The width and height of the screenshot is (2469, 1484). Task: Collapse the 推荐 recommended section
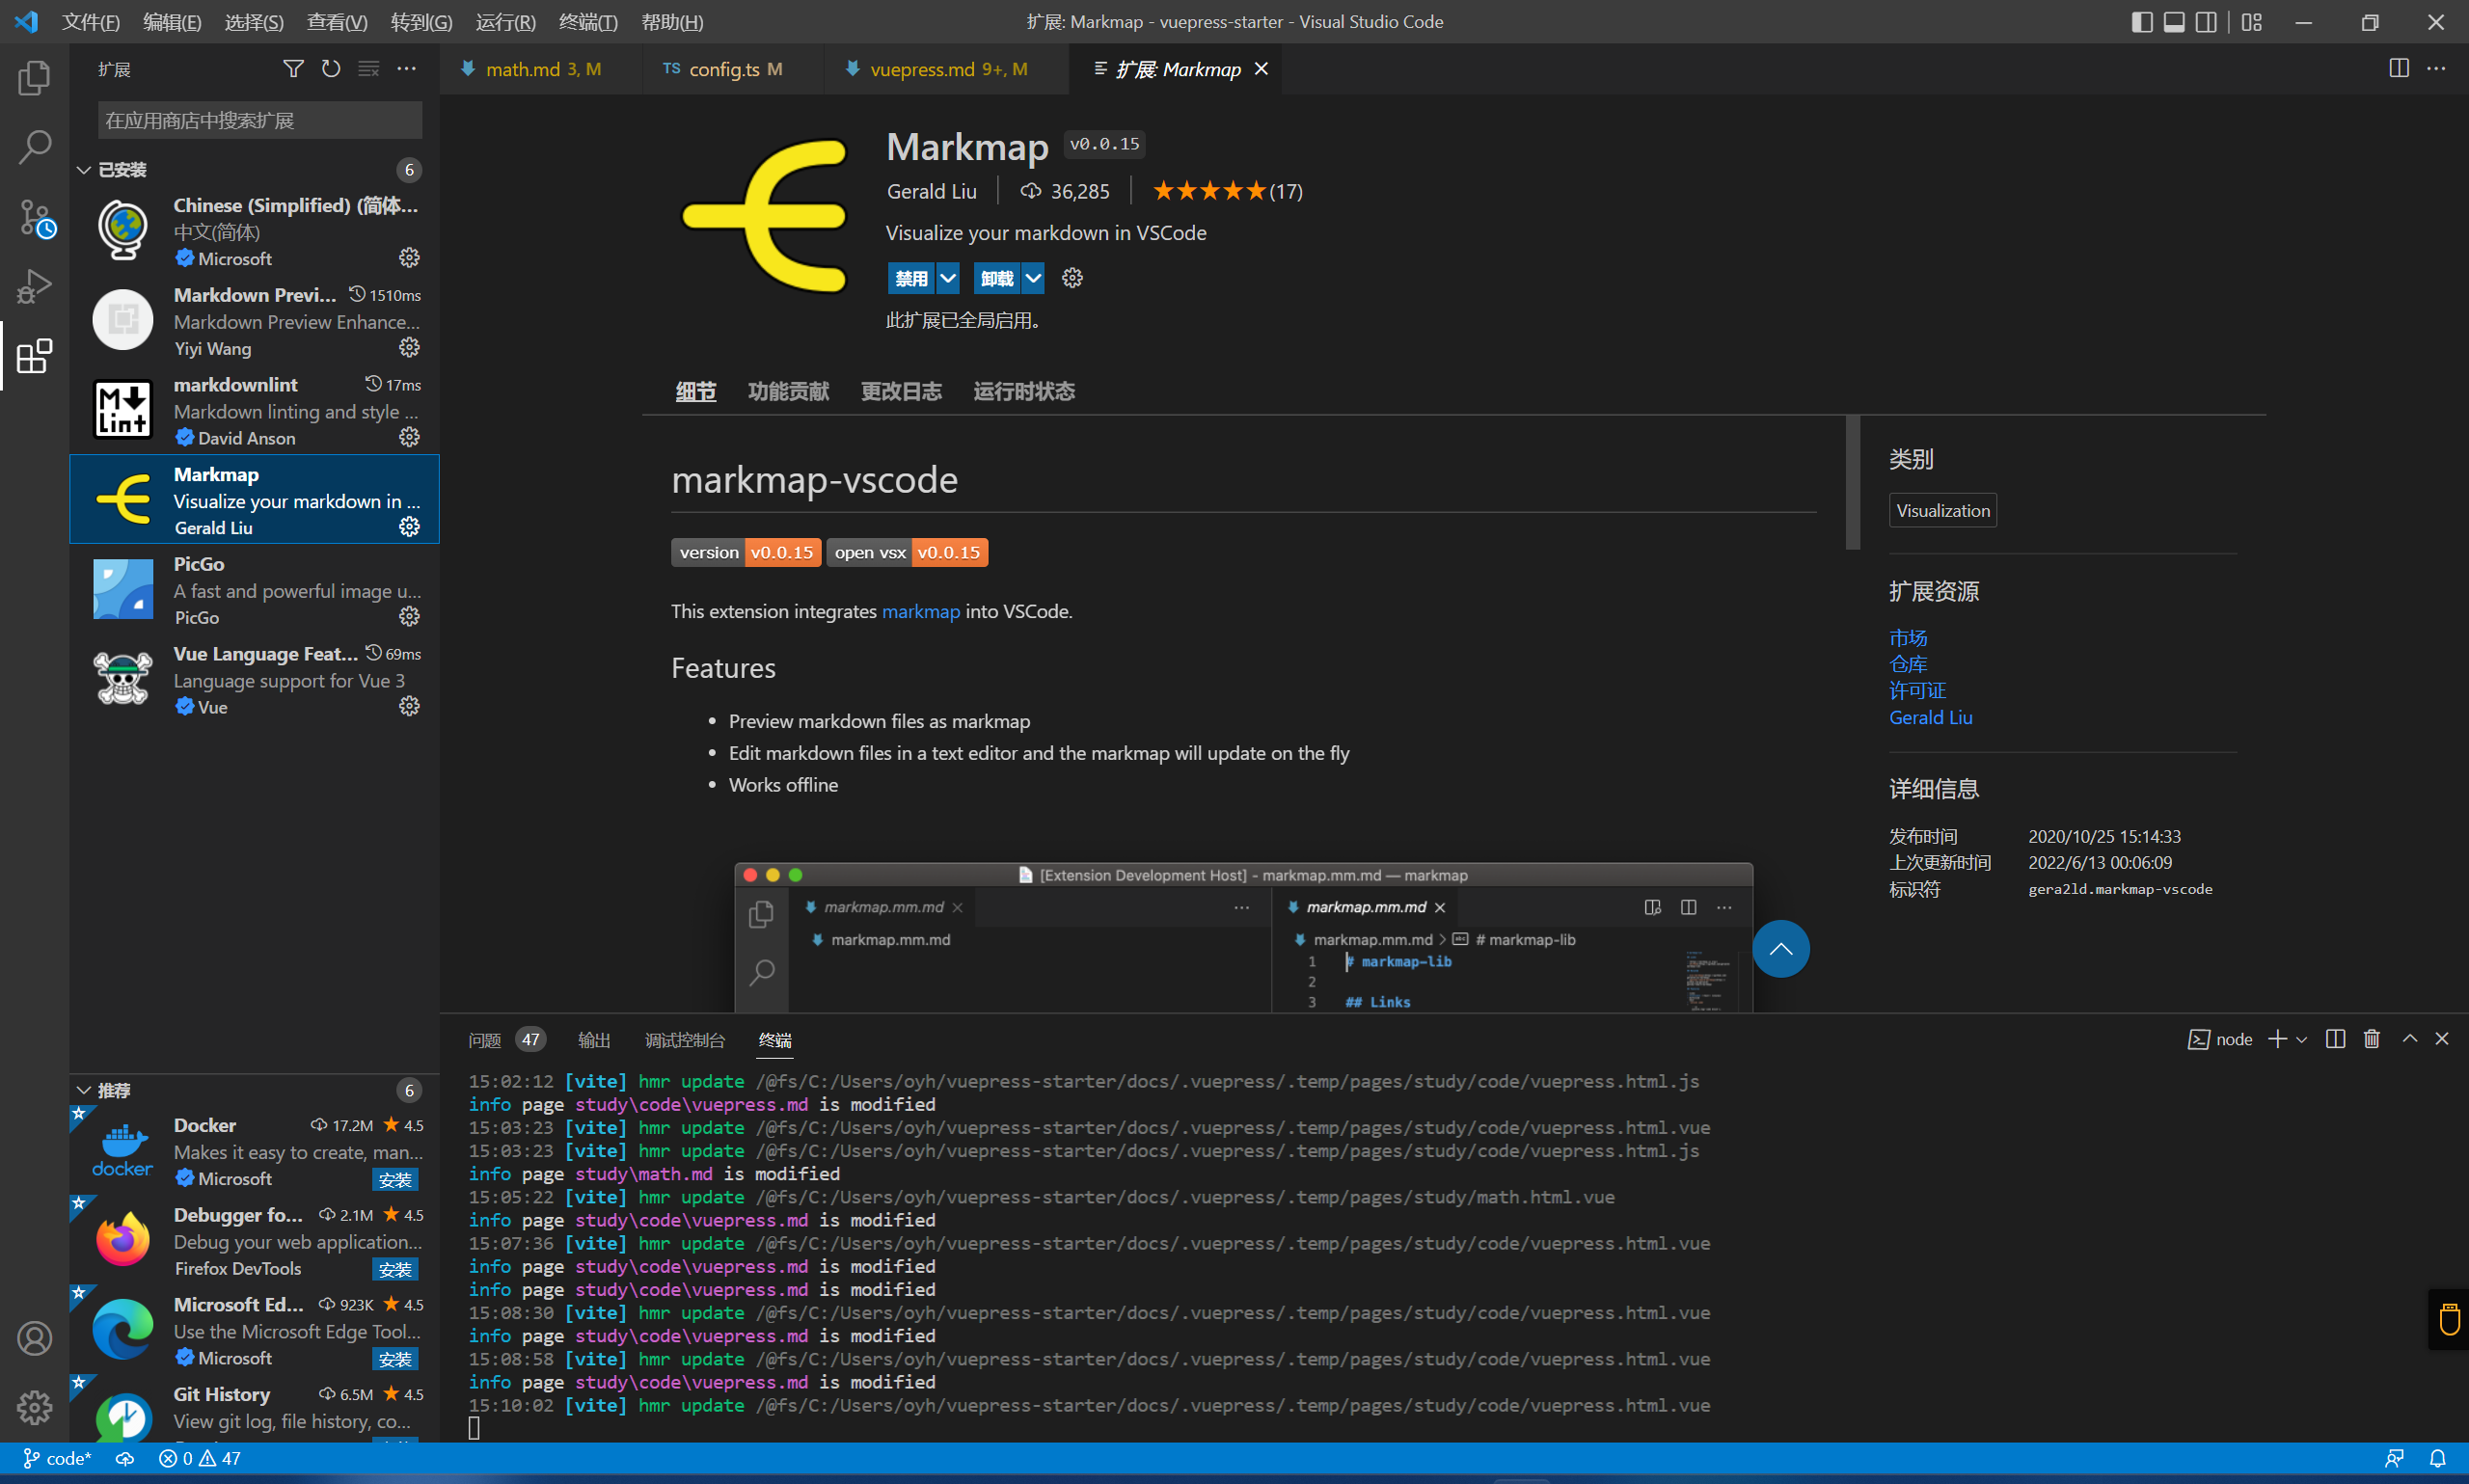coord(84,1090)
